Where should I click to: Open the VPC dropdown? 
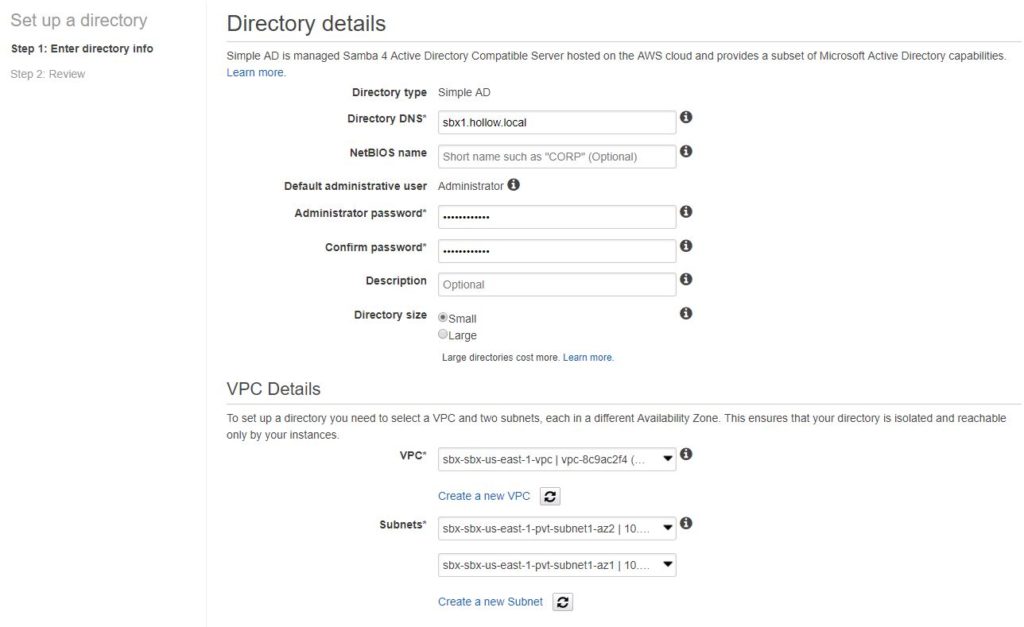tap(557, 460)
